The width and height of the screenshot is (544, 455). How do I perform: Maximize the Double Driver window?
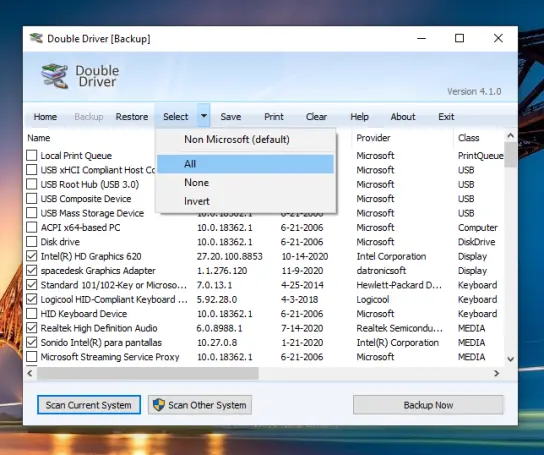point(459,38)
